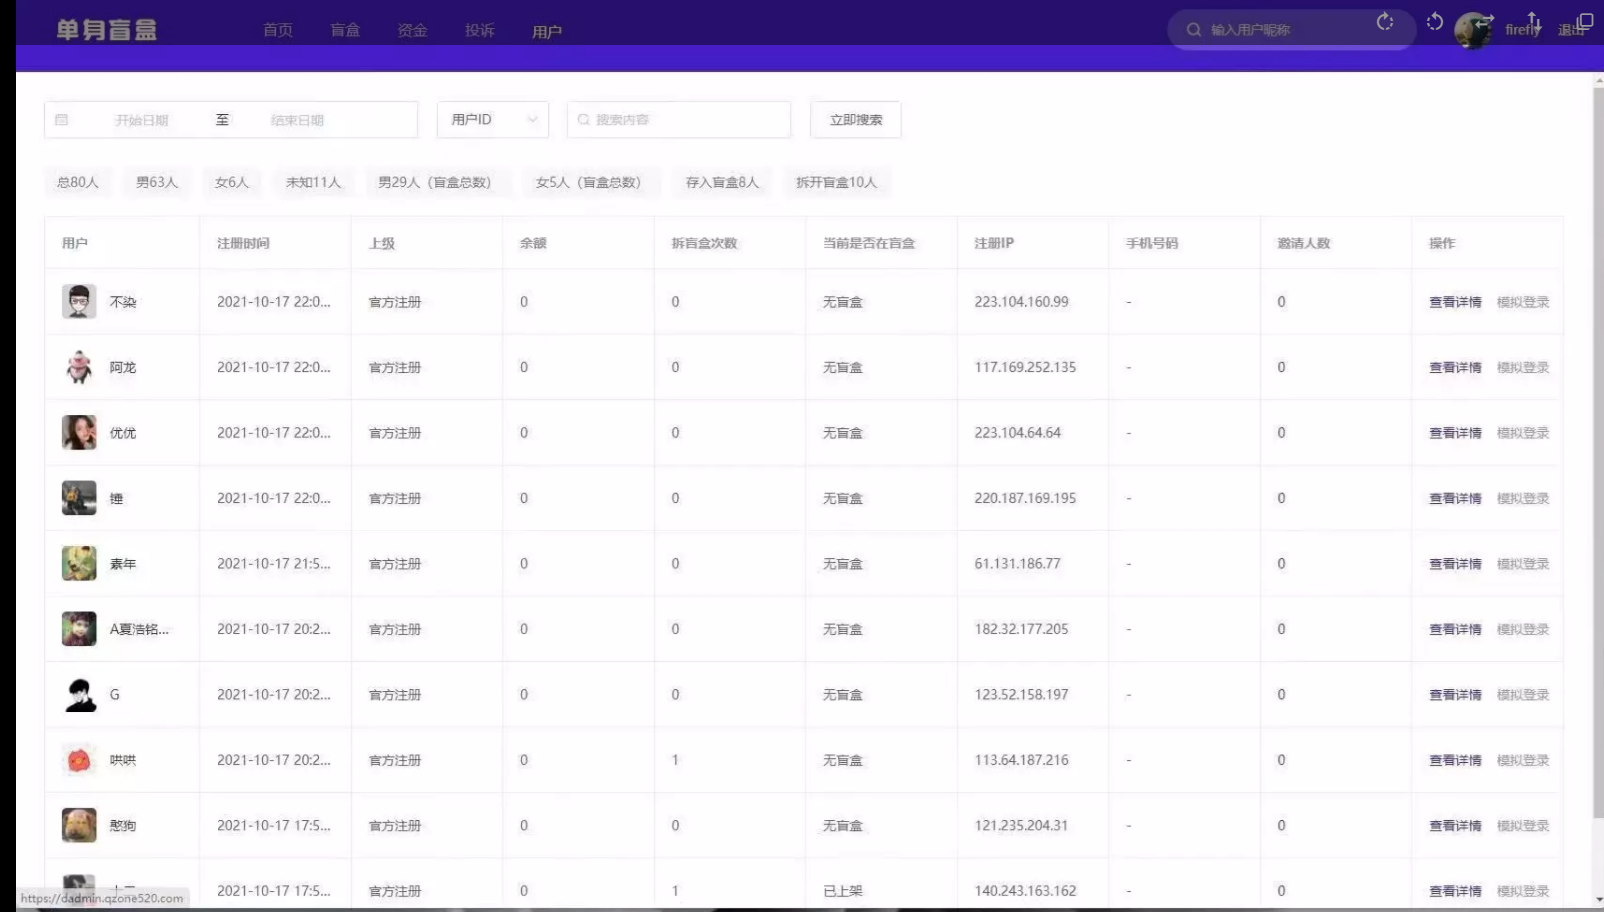
Task: Click the counter-clockwise reload icon beside the search box
Action: click(x=1435, y=22)
